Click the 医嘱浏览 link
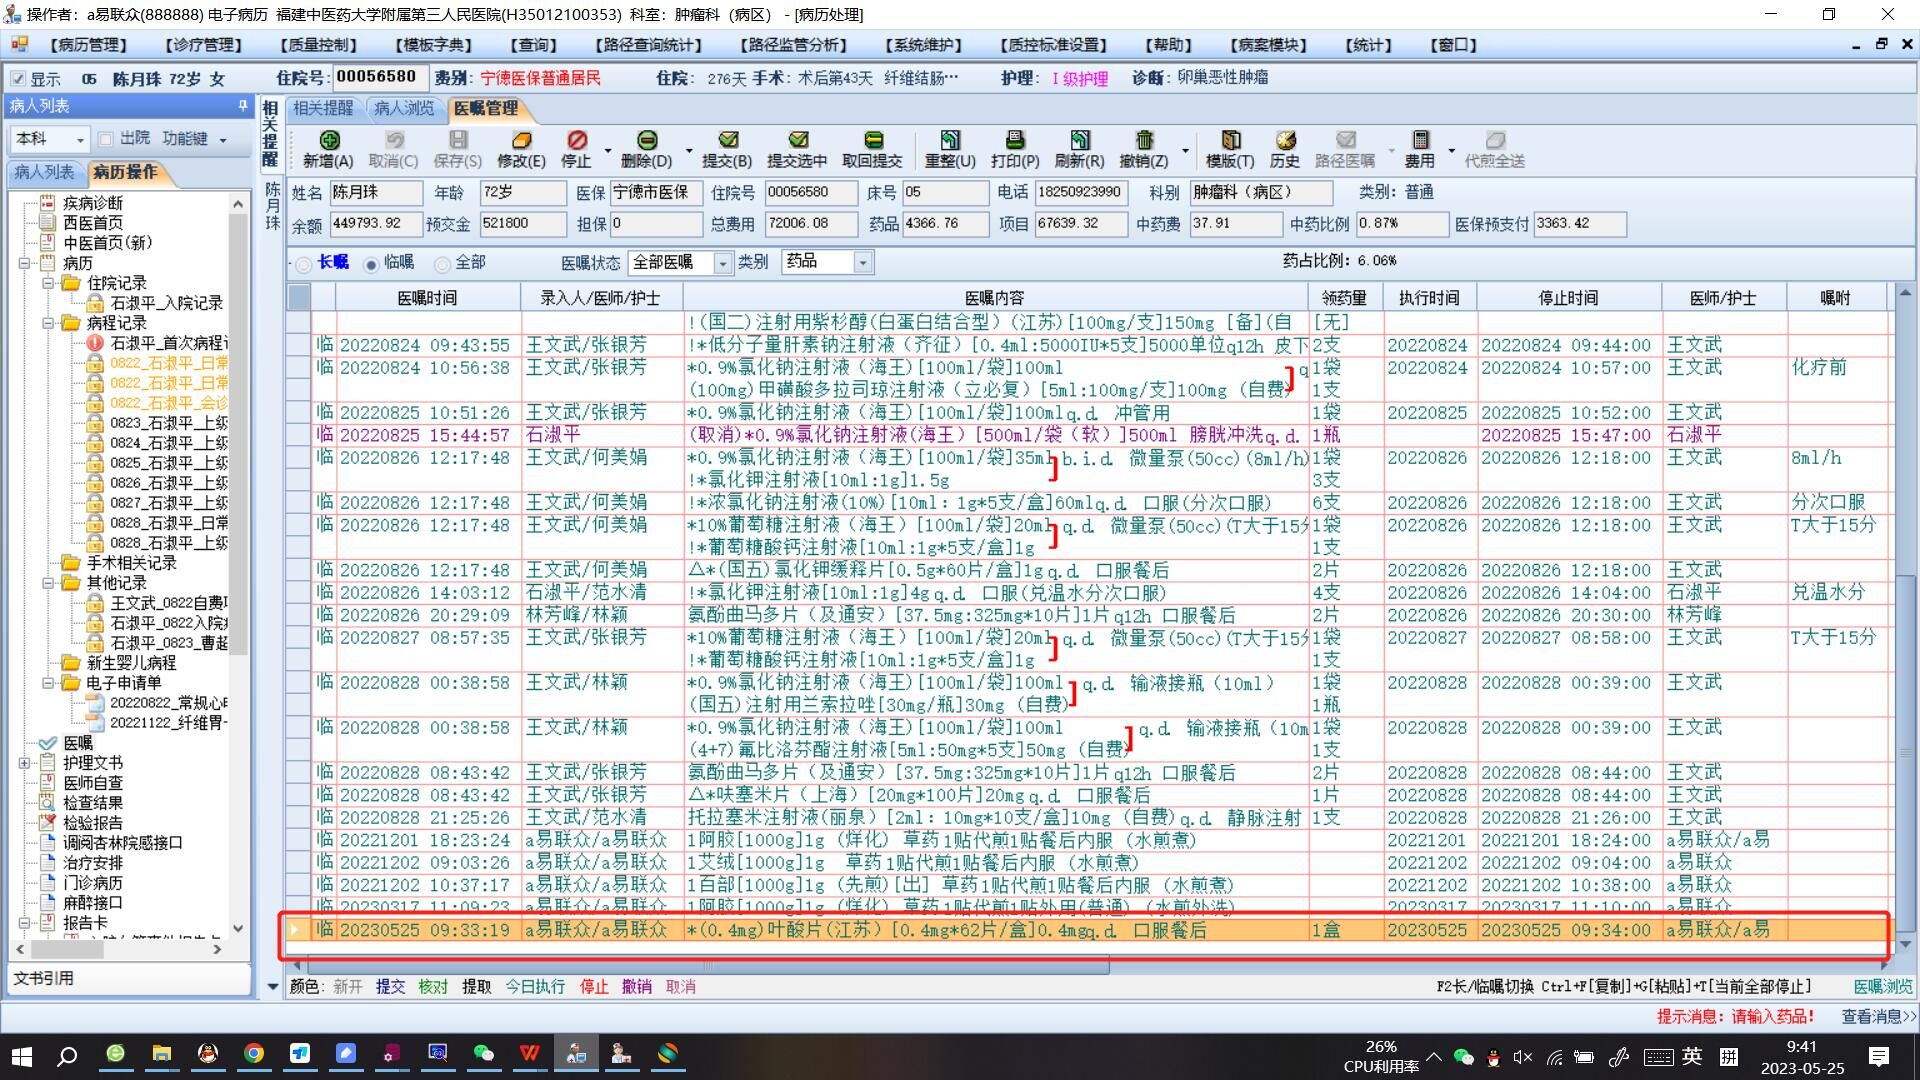Viewport: 1920px width, 1080px height. coord(1882,986)
